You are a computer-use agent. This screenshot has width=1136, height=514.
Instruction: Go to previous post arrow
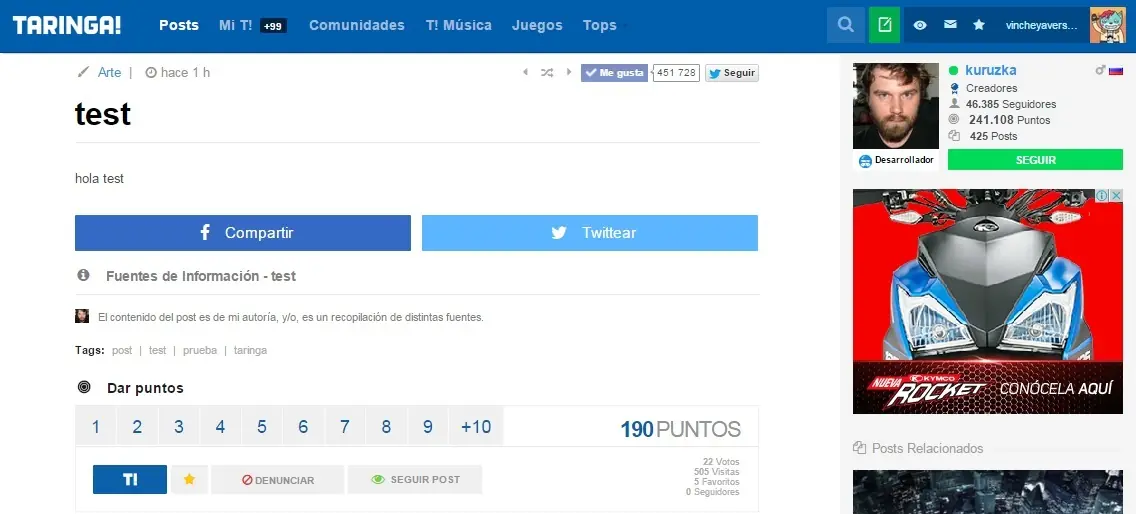pos(526,72)
